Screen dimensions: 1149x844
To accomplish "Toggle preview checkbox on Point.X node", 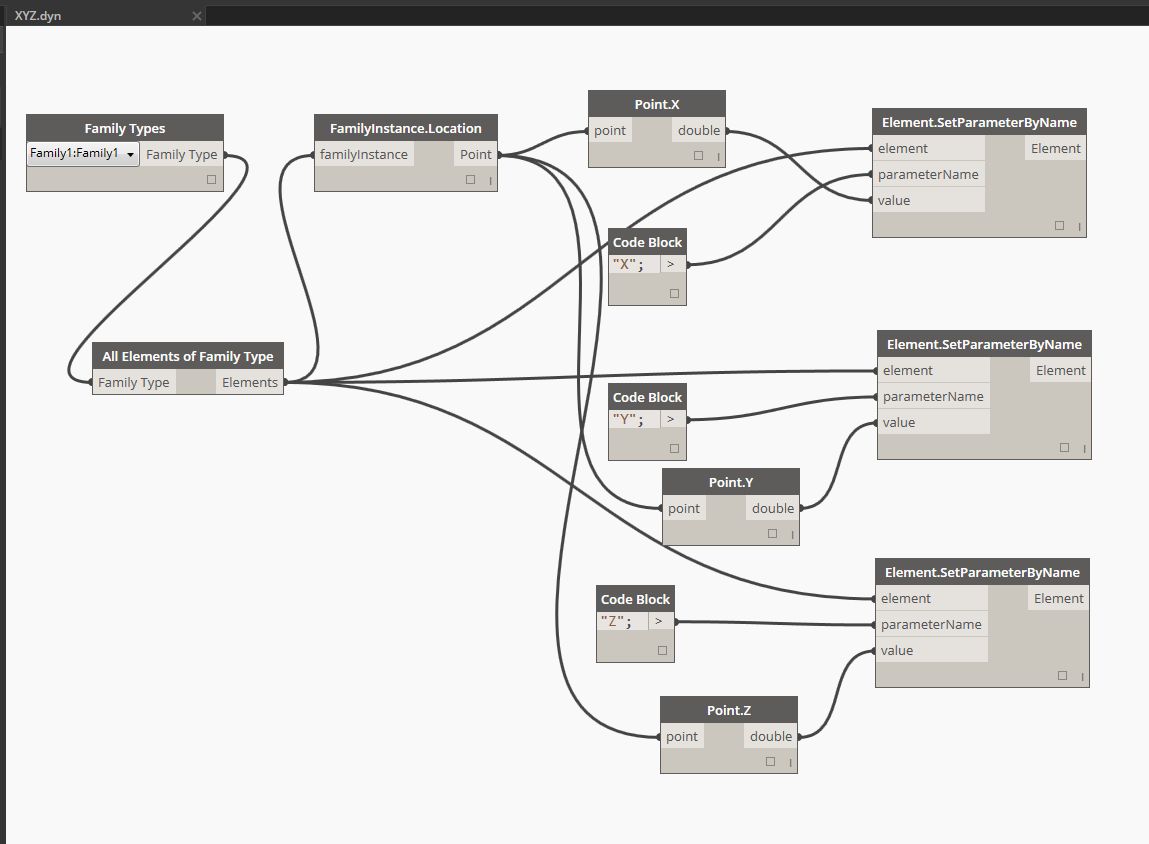I will 698,156.
